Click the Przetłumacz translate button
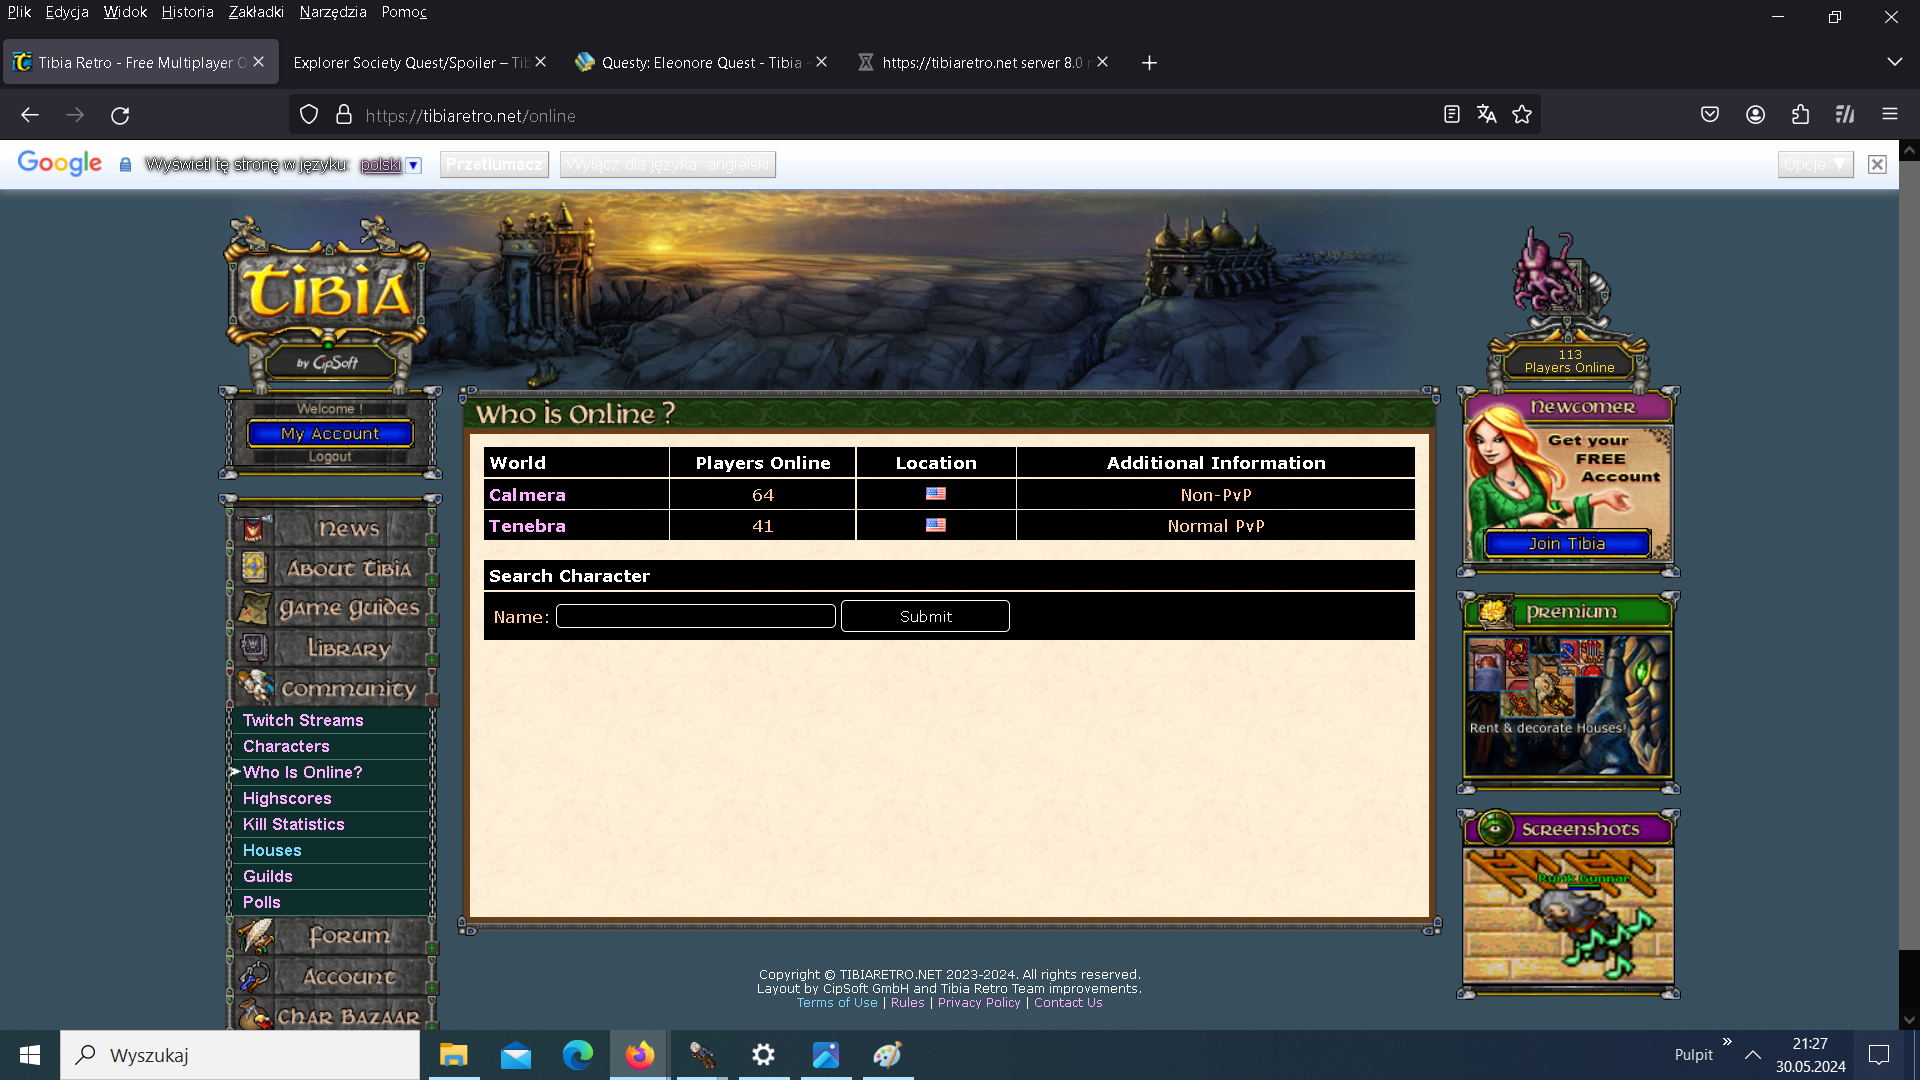 [x=494, y=165]
